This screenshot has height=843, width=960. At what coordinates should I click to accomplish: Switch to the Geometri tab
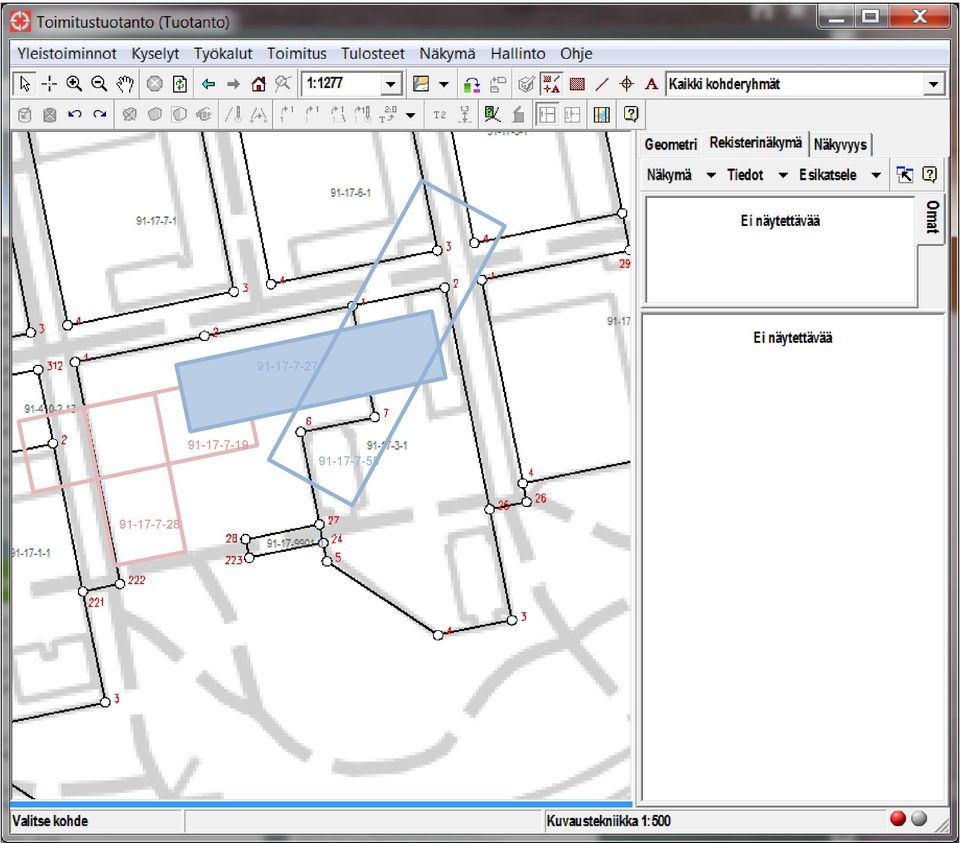pyautogui.click(x=670, y=144)
